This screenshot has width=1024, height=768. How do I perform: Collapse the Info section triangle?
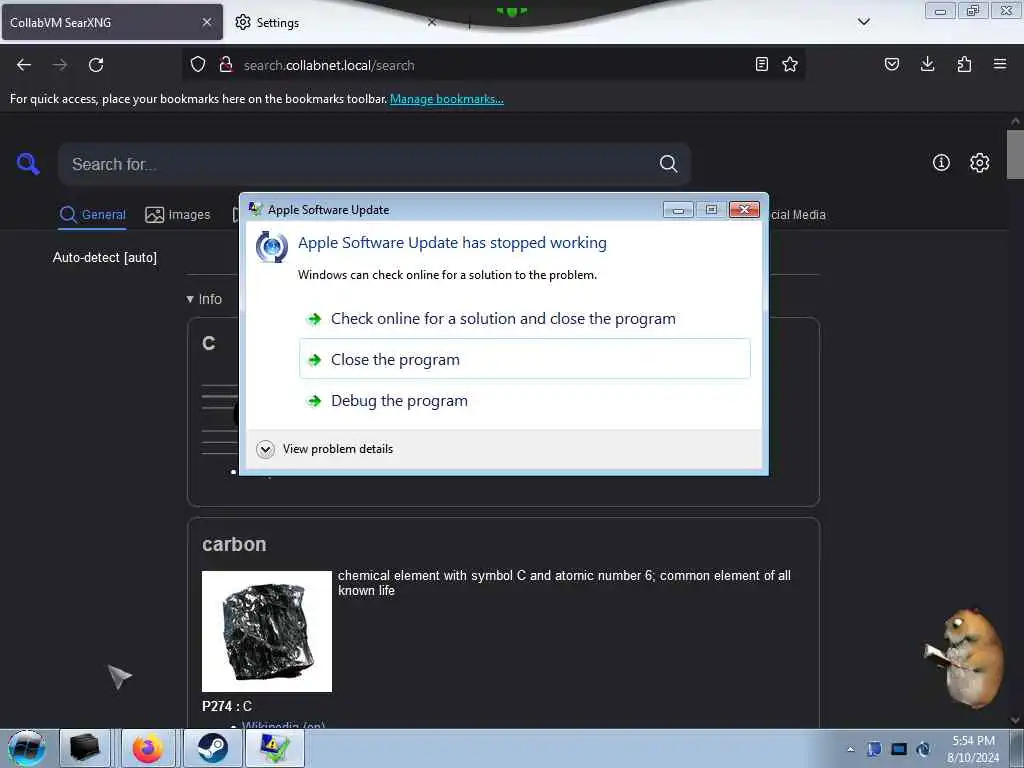(x=190, y=299)
